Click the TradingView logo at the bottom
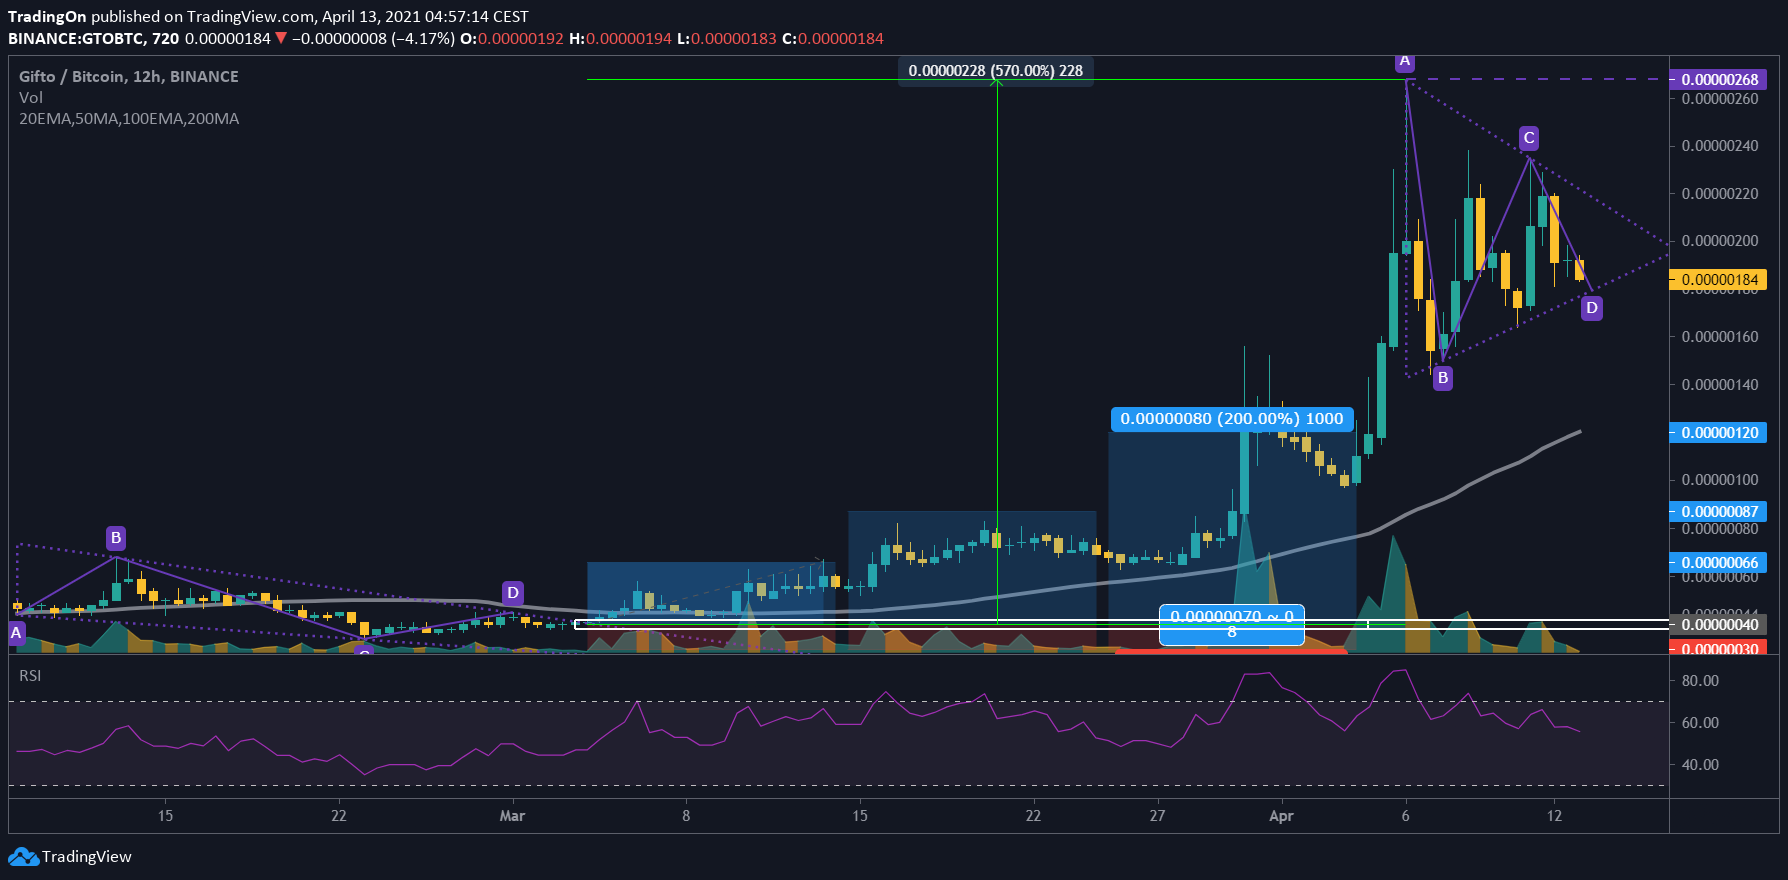The width and height of the screenshot is (1788, 880). click(70, 857)
